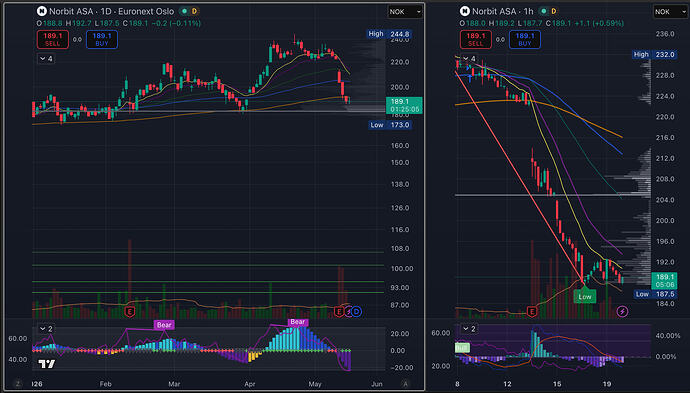Click the Low 187.5 label on the 1h chart

click(655, 294)
